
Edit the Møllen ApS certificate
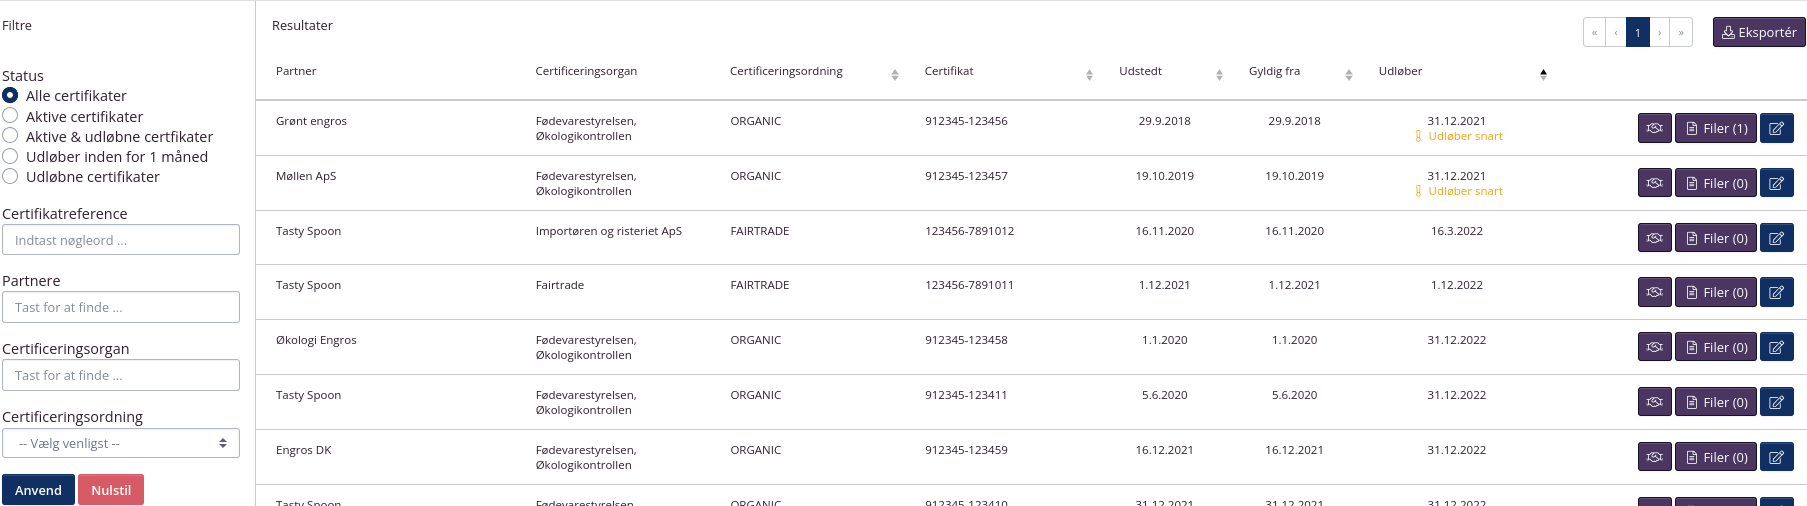(1776, 183)
